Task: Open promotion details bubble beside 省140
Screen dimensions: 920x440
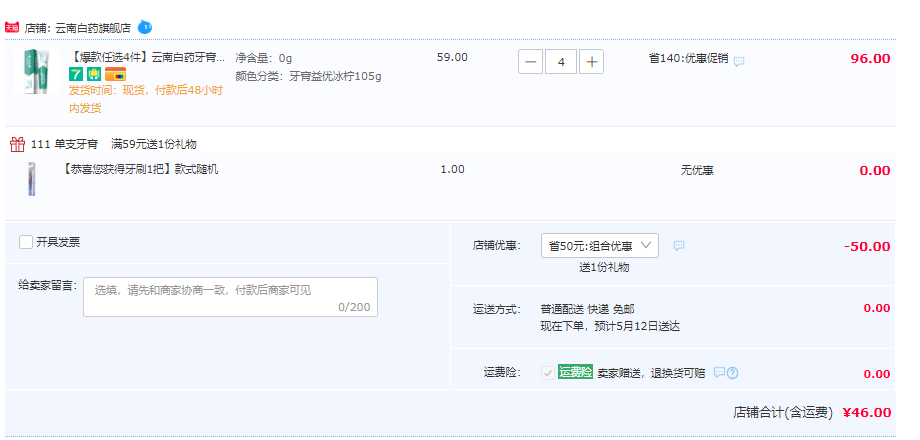Action: tap(739, 61)
